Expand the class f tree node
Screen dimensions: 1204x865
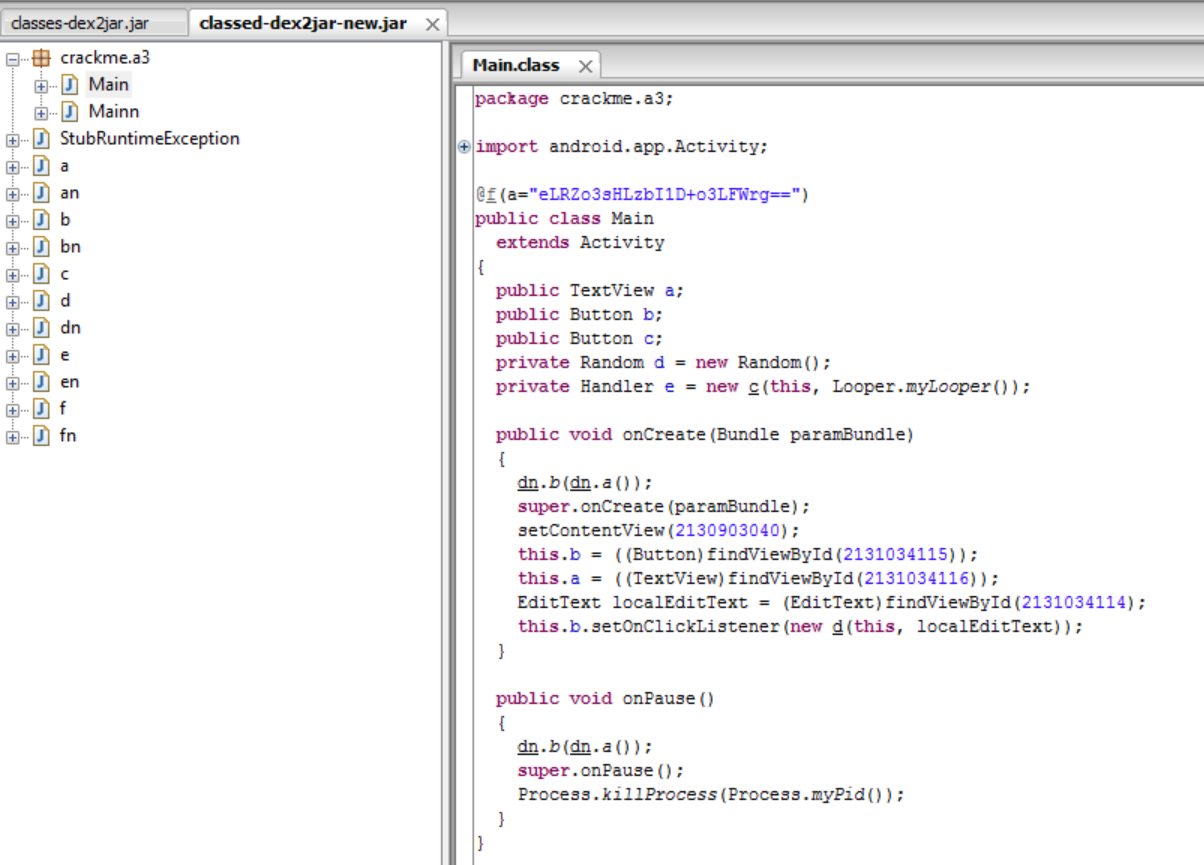point(12,409)
